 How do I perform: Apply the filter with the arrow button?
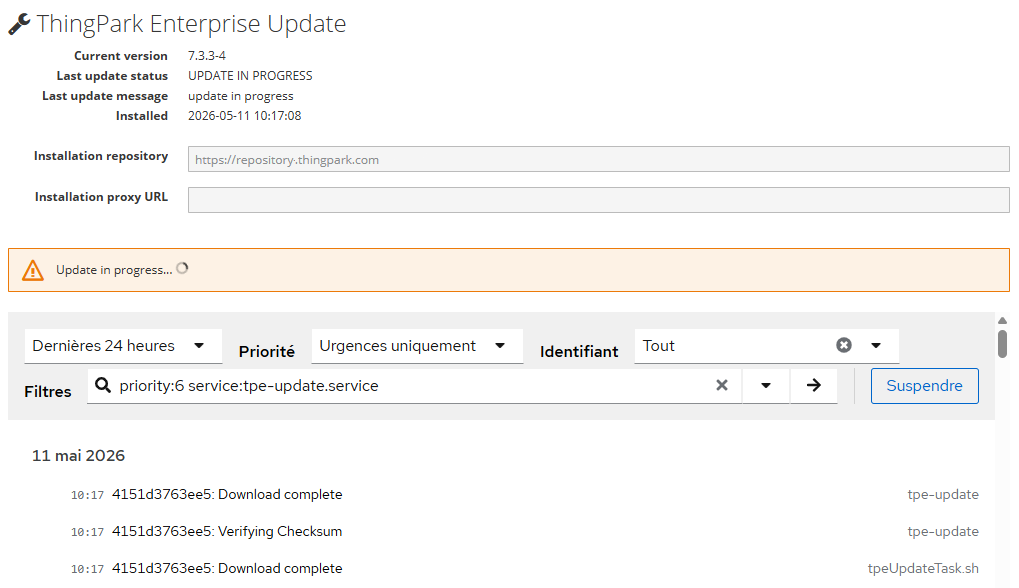point(814,385)
